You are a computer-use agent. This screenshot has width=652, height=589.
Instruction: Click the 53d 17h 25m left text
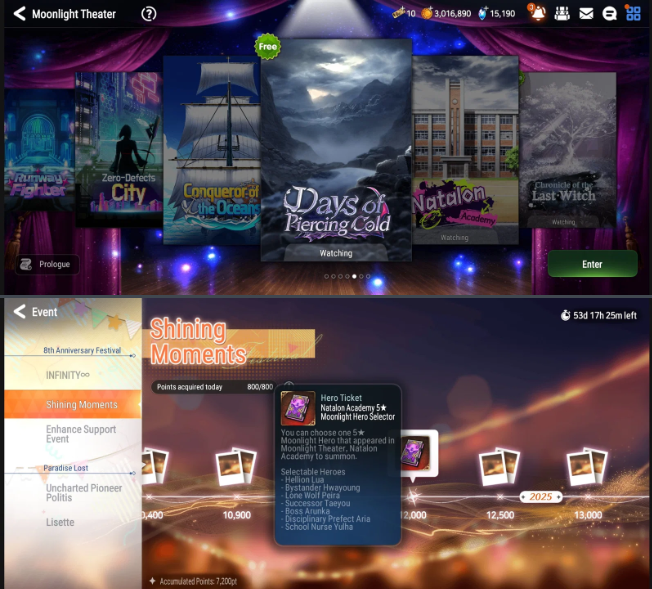[605, 315]
